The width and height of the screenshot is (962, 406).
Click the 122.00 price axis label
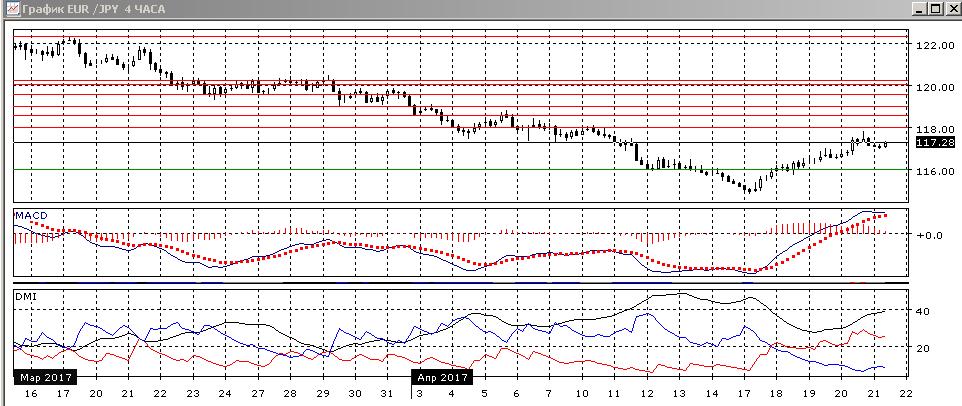coord(935,45)
